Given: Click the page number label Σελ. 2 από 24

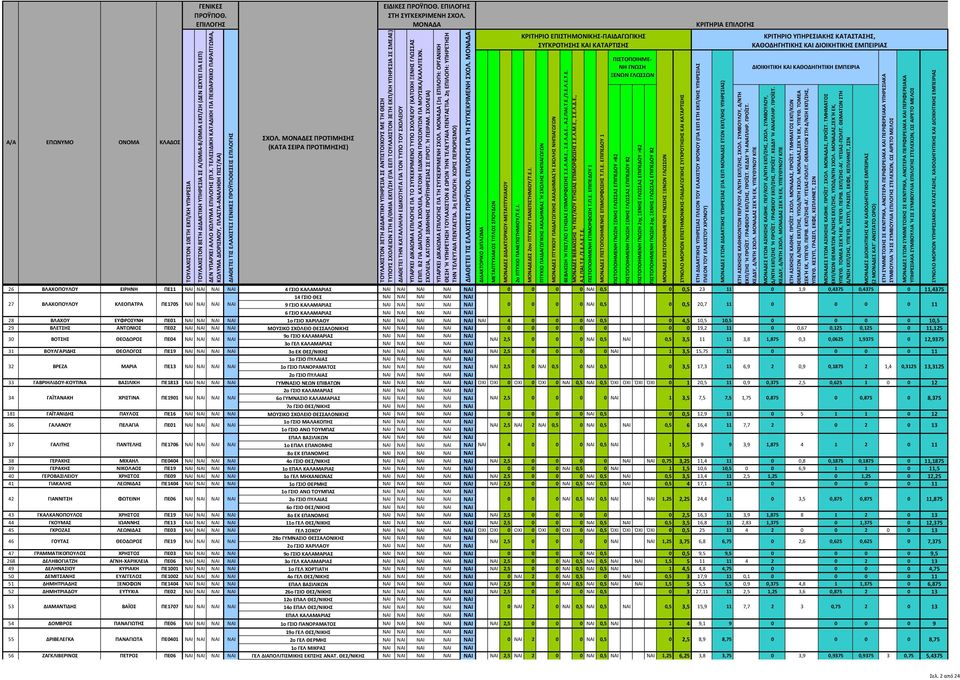Looking at the screenshot, I should click(x=943, y=676).
